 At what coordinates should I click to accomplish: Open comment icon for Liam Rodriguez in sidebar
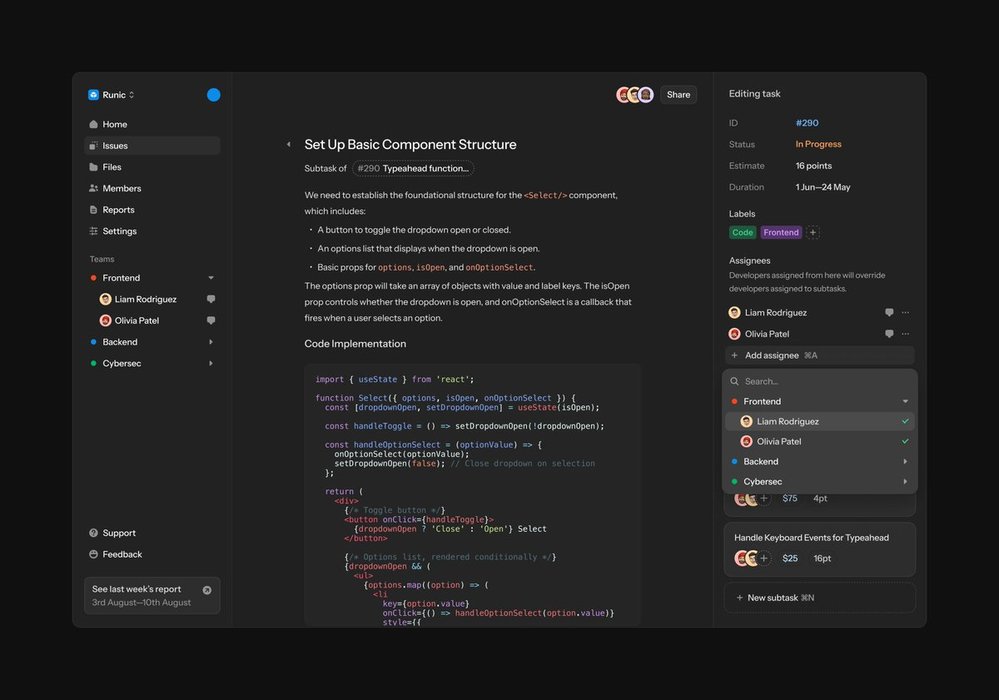pos(211,299)
